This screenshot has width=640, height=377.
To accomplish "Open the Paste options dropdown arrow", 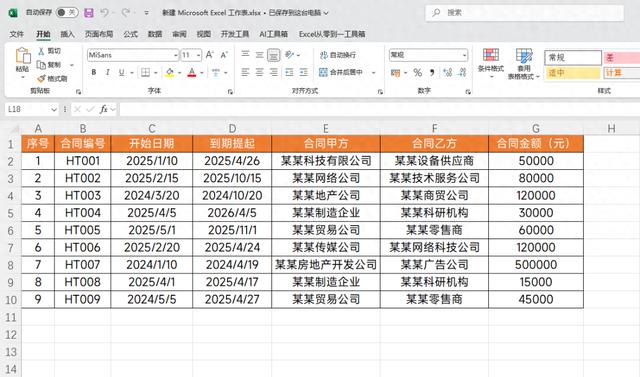I will point(23,78).
